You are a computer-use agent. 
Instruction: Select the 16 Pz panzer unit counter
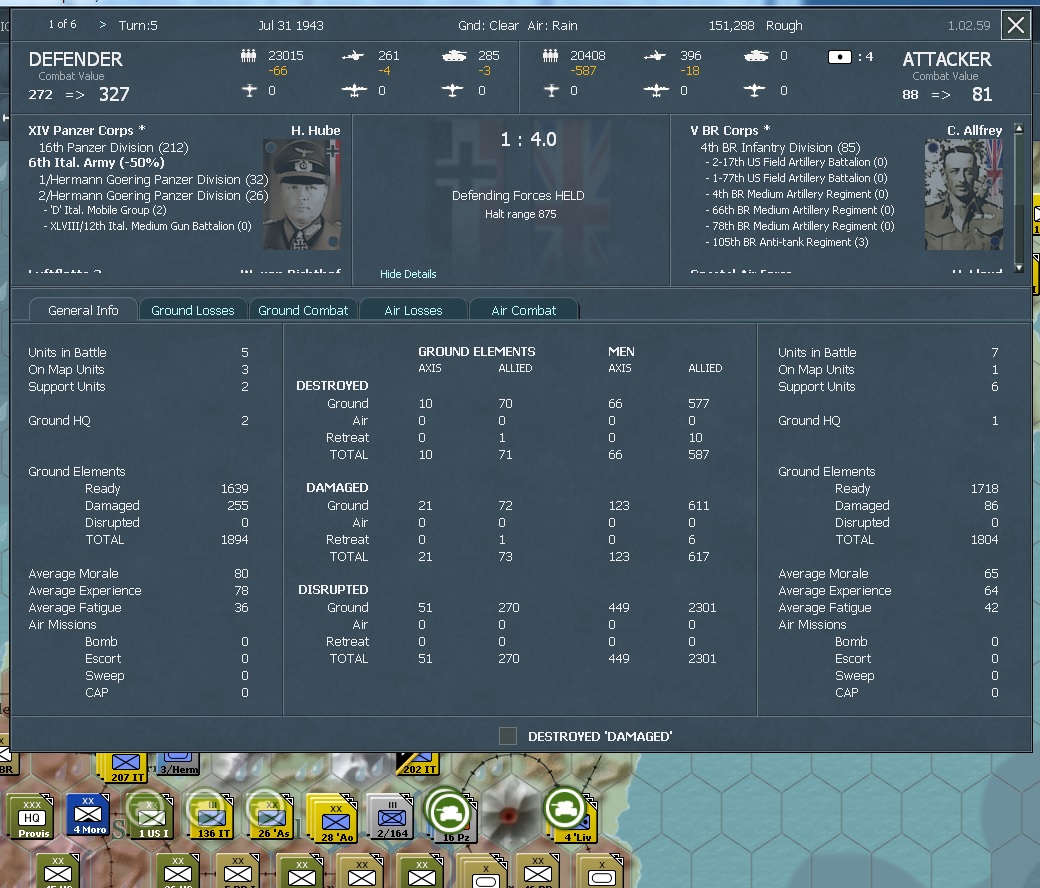click(x=449, y=816)
